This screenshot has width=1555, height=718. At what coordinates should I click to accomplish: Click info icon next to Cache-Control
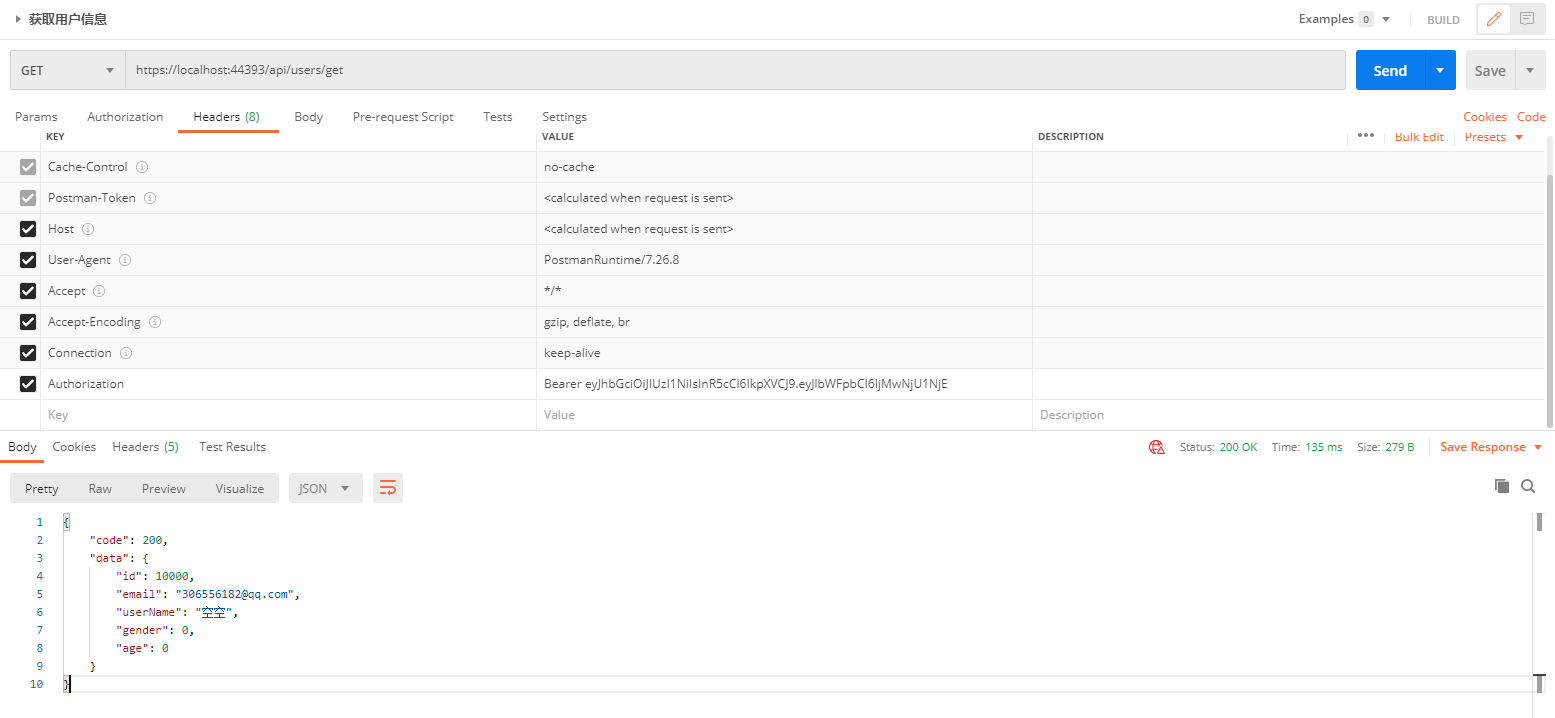pos(142,167)
